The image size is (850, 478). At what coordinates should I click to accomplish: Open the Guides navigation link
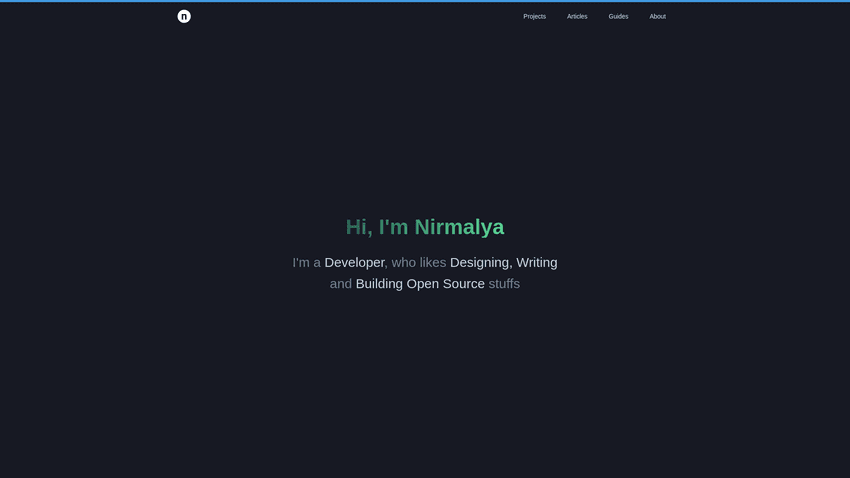(x=618, y=16)
